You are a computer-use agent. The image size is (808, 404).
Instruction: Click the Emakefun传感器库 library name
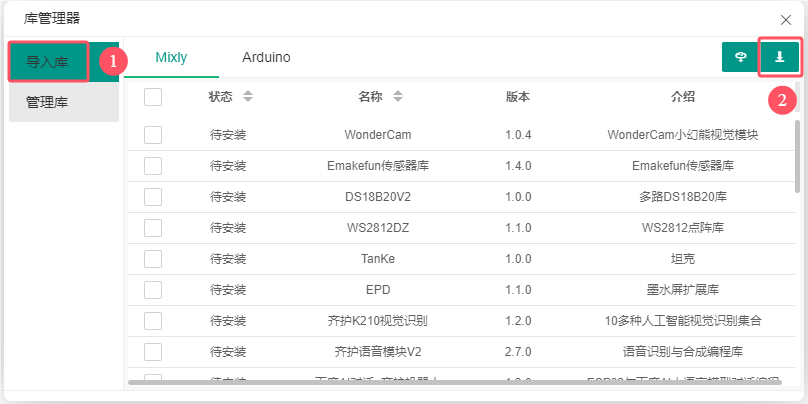(377, 166)
